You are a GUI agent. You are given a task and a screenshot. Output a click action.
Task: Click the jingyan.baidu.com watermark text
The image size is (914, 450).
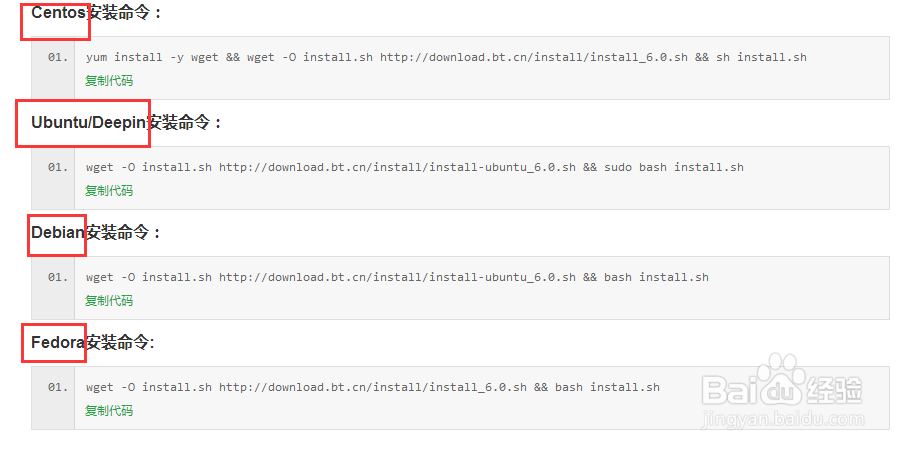click(x=783, y=420)
